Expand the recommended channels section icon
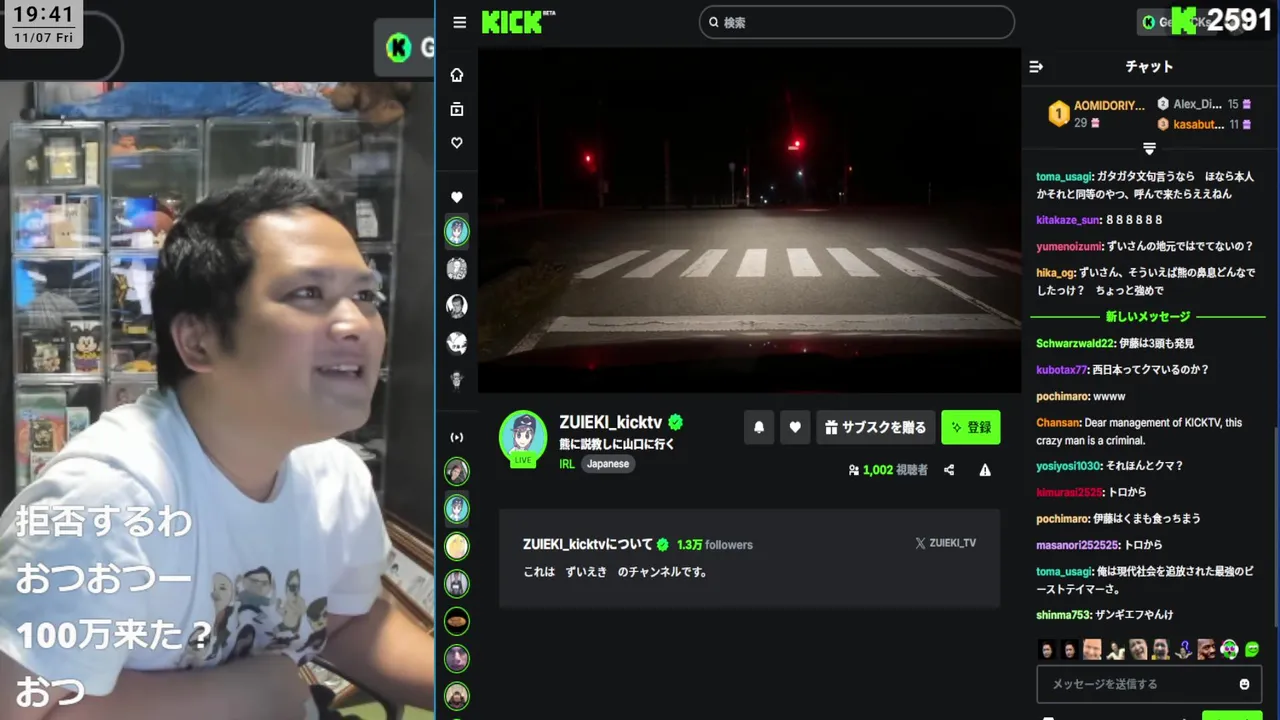This screenshot has height=720, width=1280. point(457,437)
